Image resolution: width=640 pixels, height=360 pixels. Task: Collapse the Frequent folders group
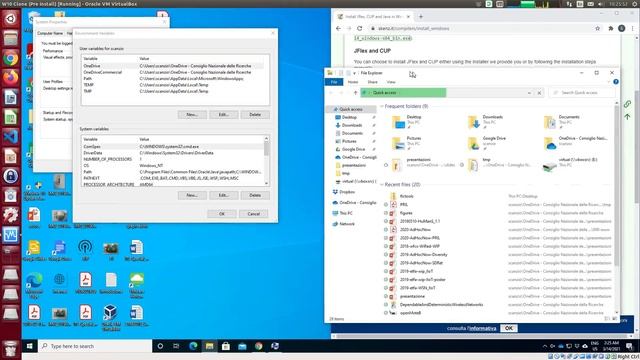(x=382, y=106)
